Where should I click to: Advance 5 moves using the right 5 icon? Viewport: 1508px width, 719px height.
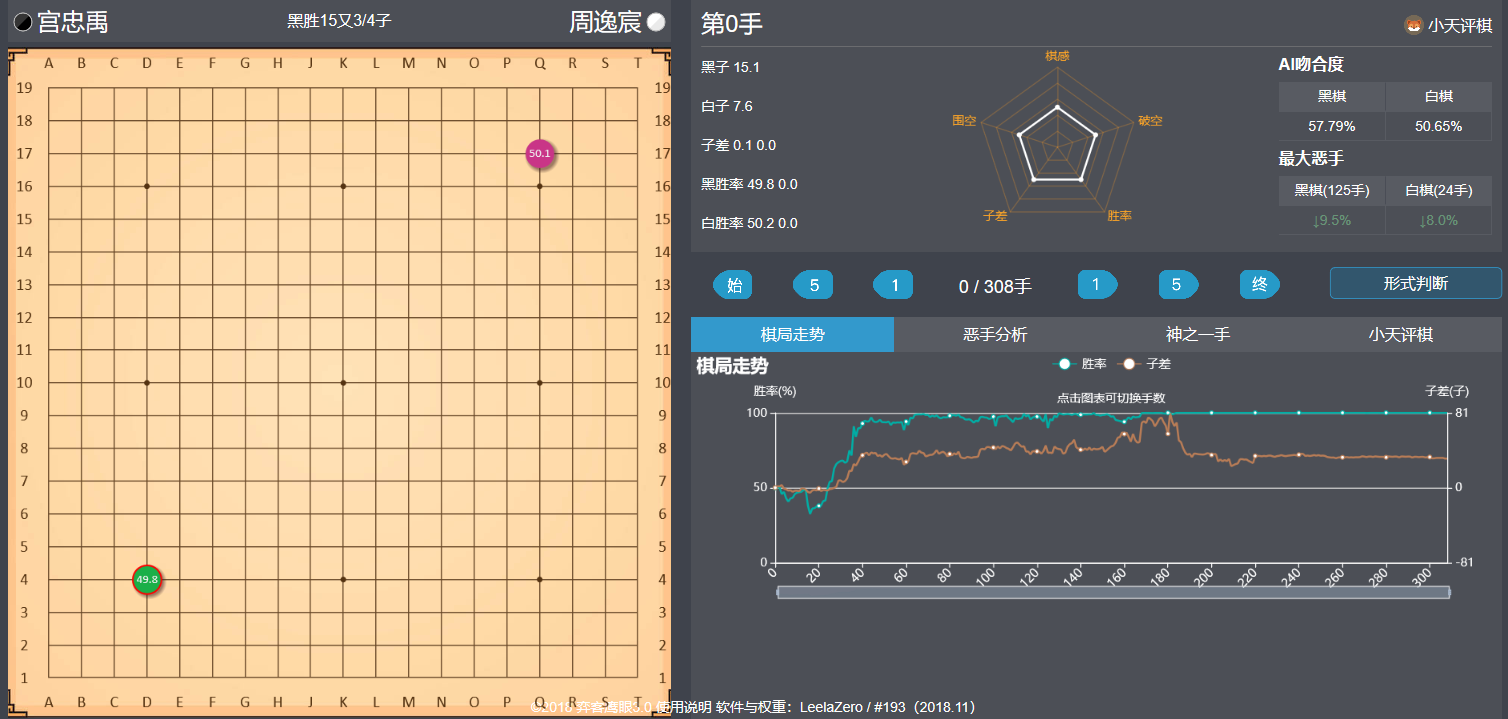[x=1178, y=284]
